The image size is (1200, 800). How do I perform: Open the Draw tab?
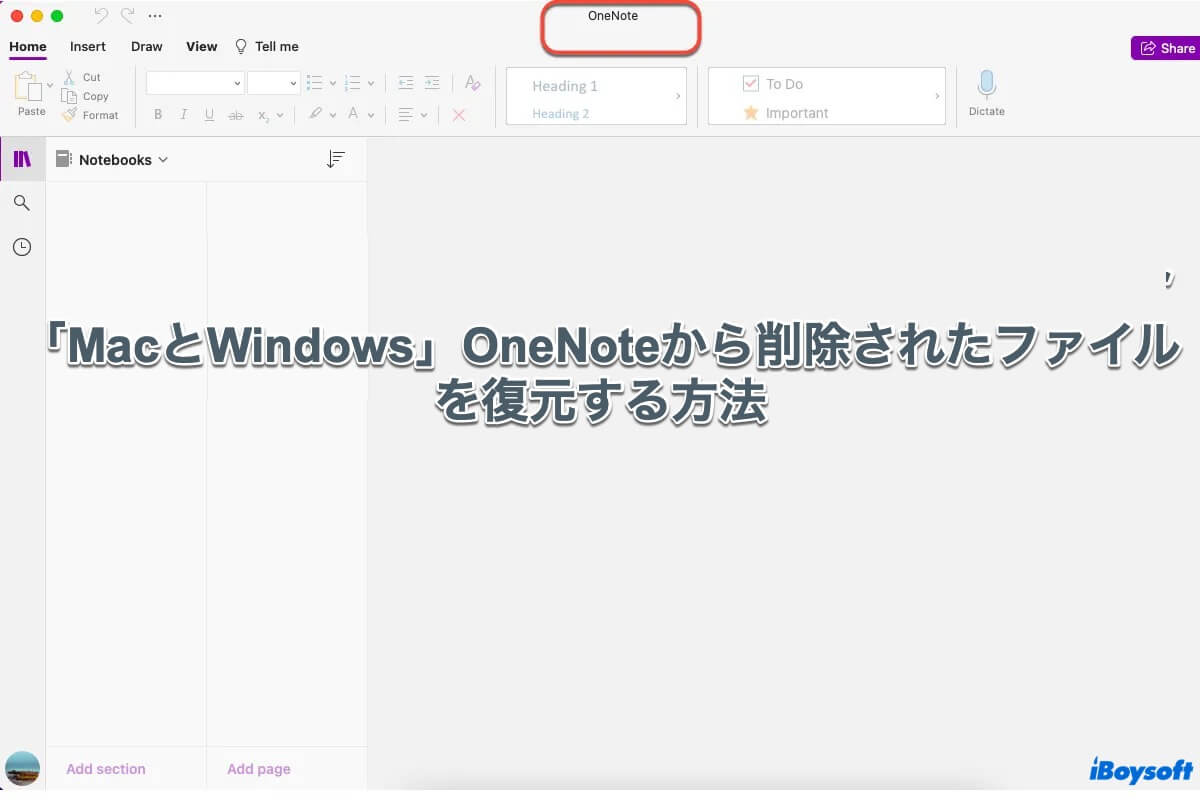(147, 46)
